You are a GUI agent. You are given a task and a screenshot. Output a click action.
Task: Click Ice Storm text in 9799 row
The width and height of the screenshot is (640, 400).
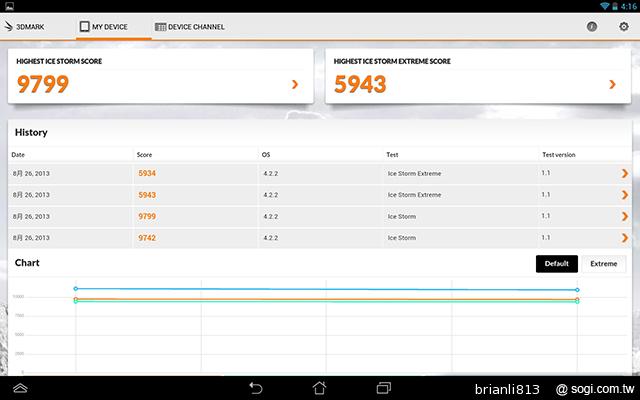point(402,216)
